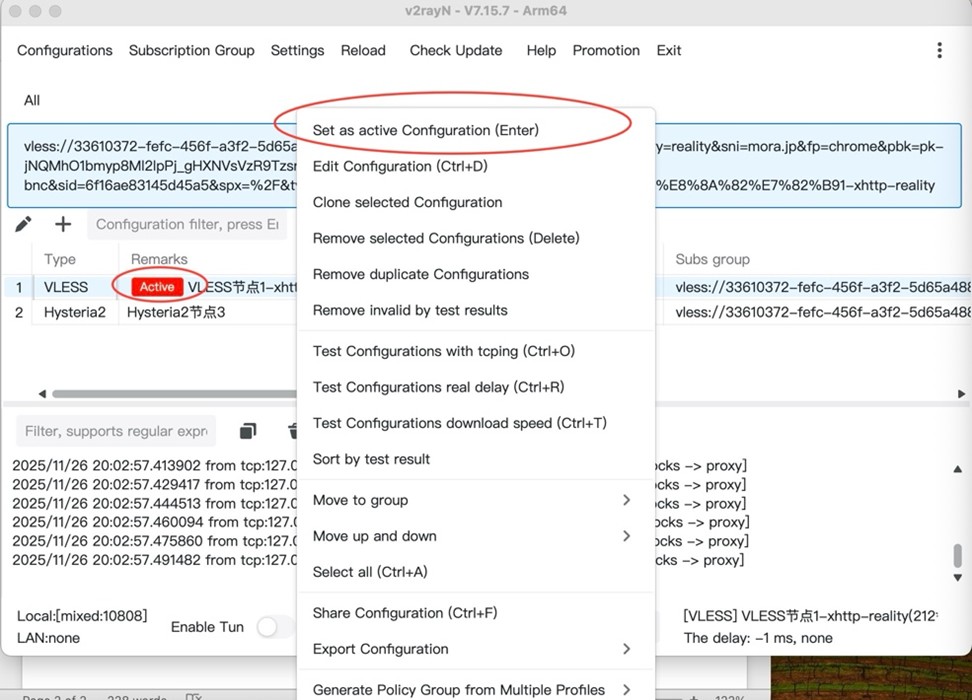
Task: Click the trash icon to clear log
Action: (292, 431)
